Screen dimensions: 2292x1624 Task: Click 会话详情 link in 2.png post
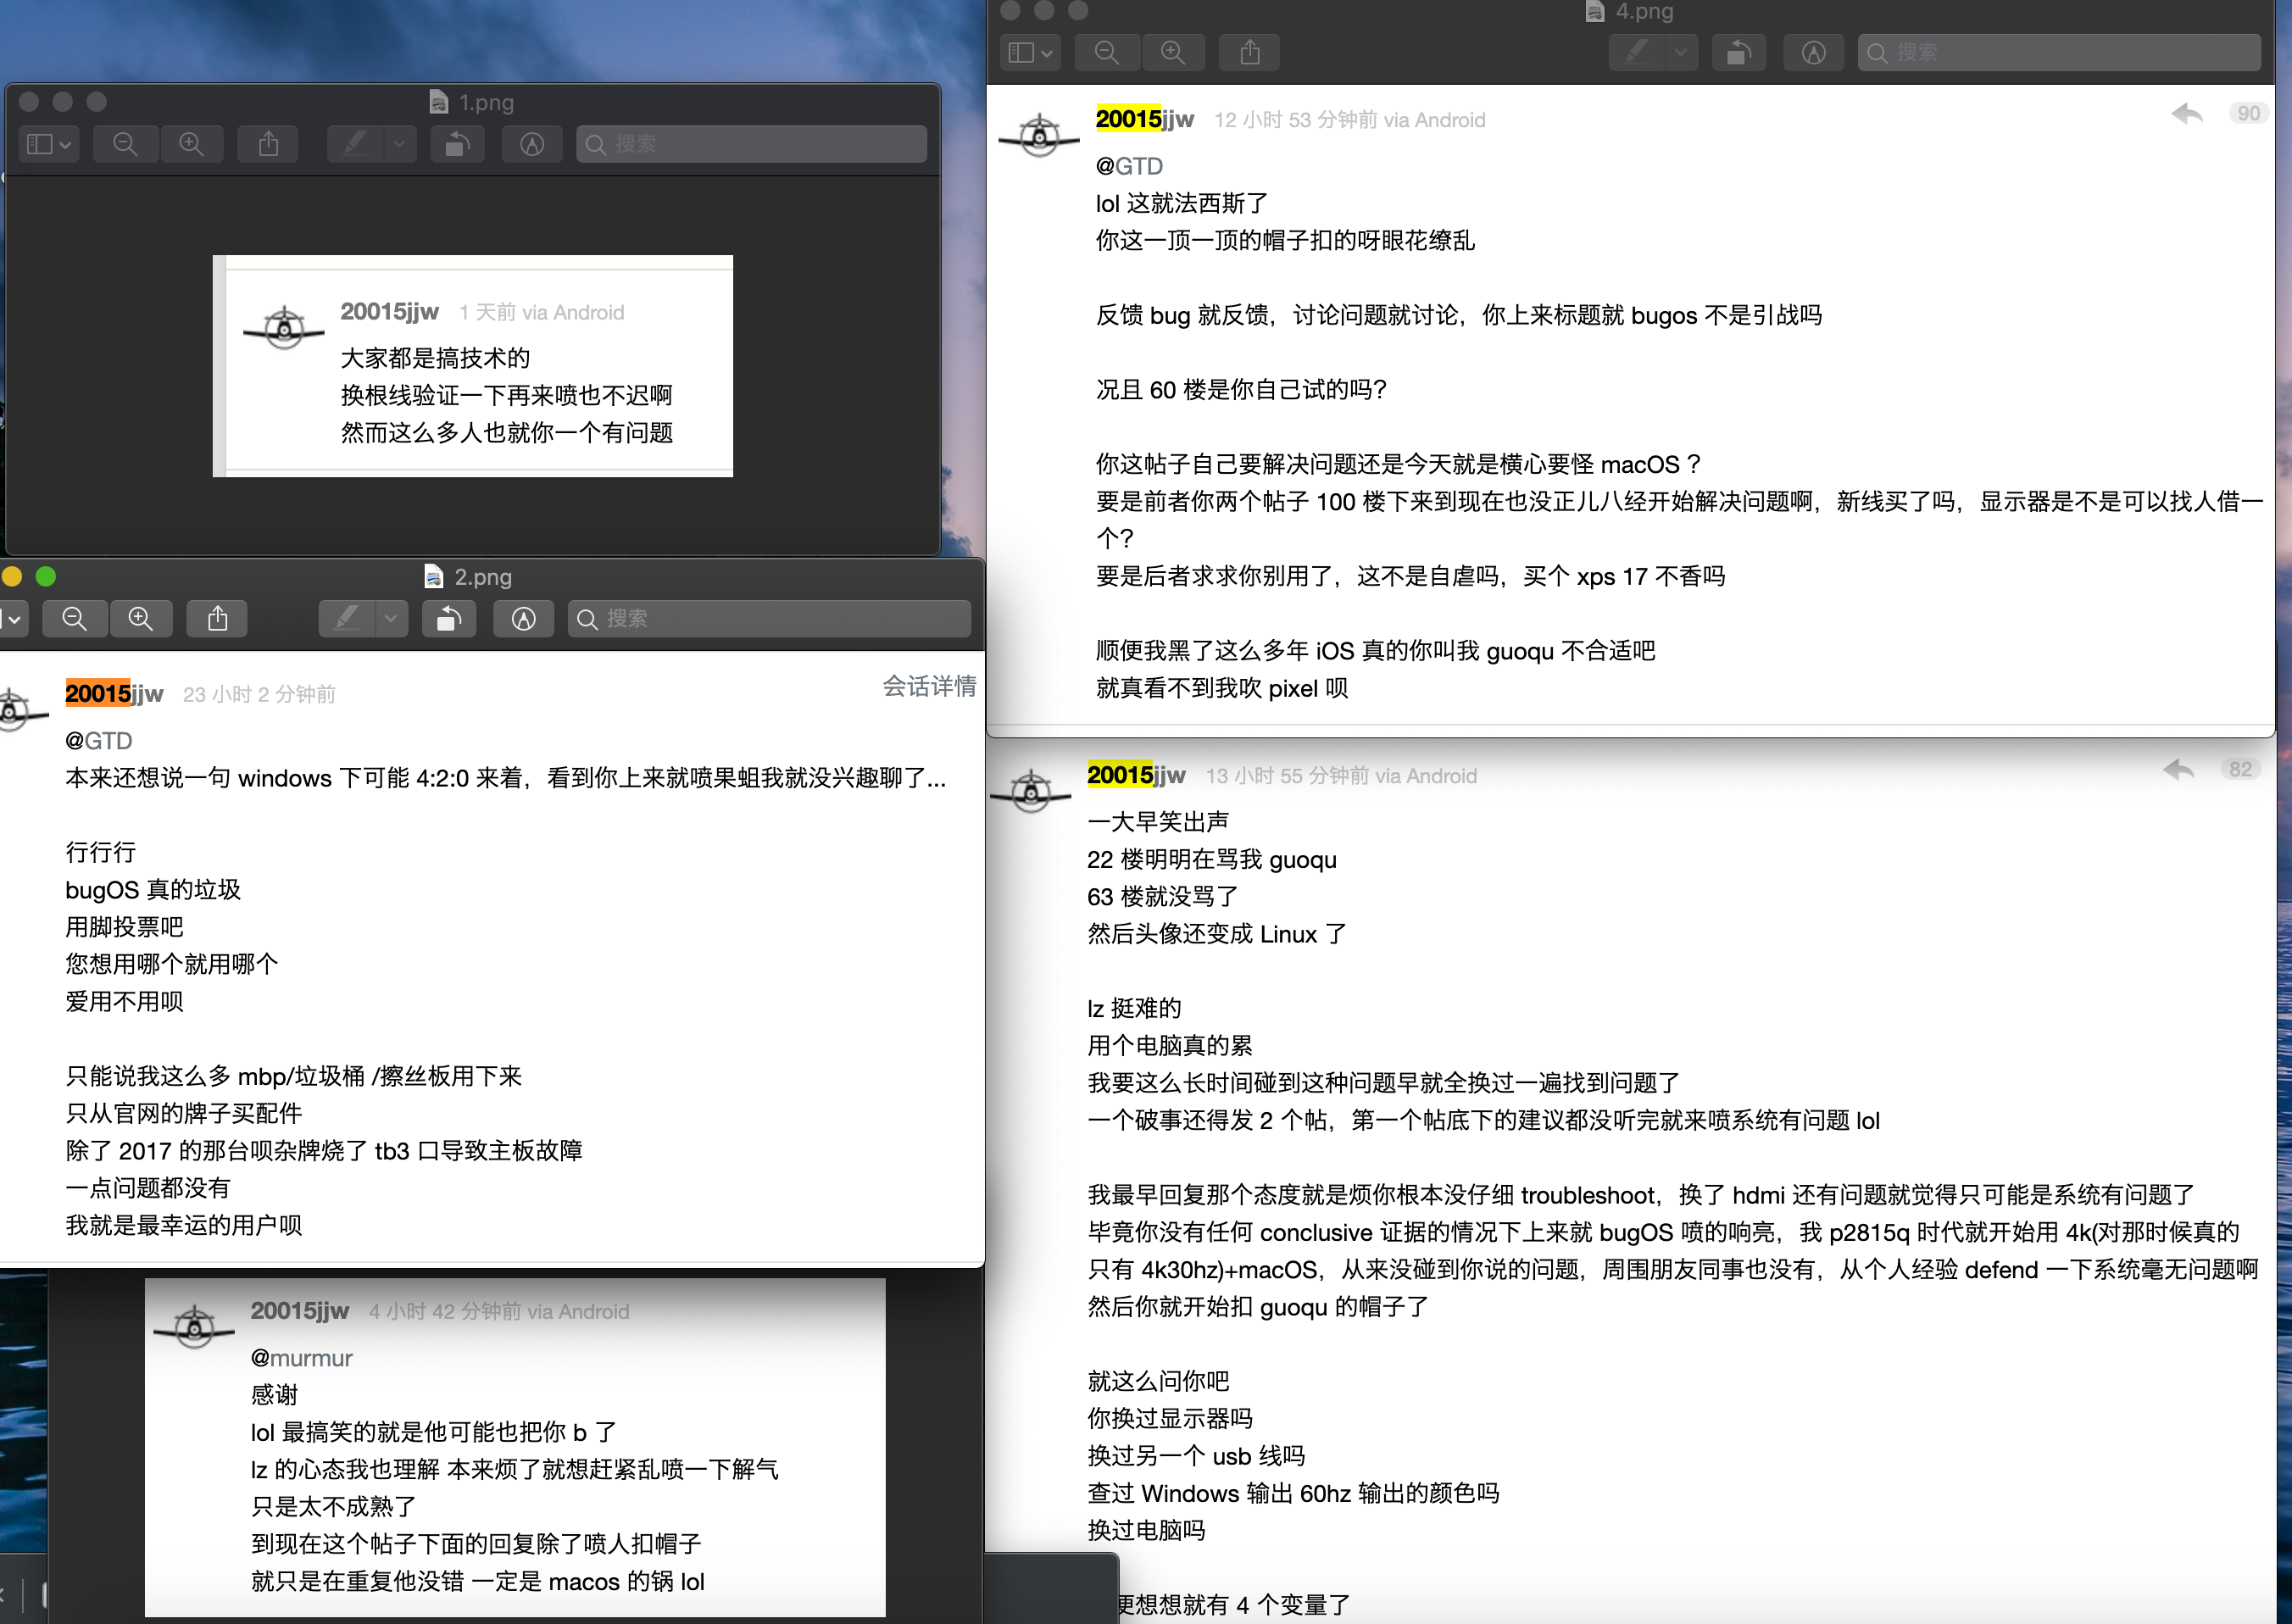coord(928,686)
